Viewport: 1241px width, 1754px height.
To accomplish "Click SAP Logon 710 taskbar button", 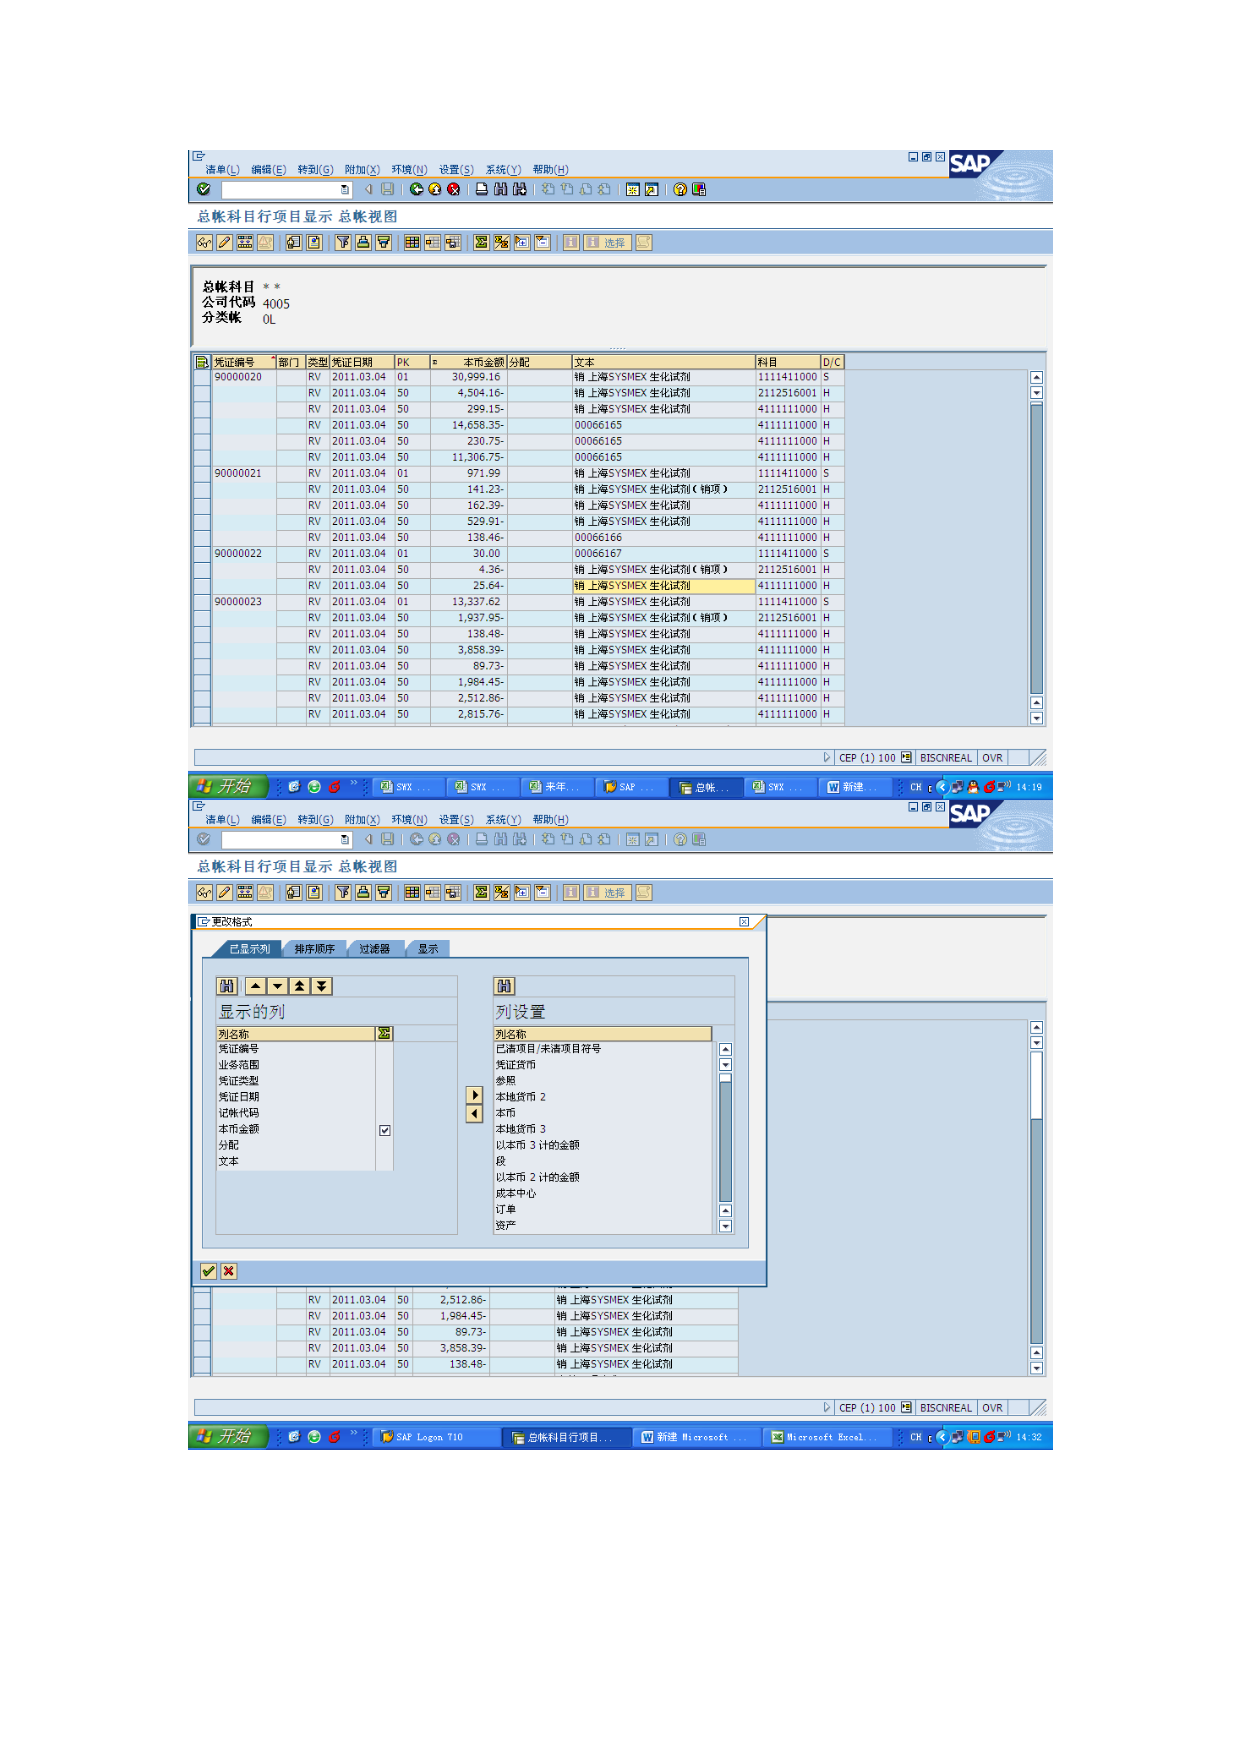I will [436, 1437].
